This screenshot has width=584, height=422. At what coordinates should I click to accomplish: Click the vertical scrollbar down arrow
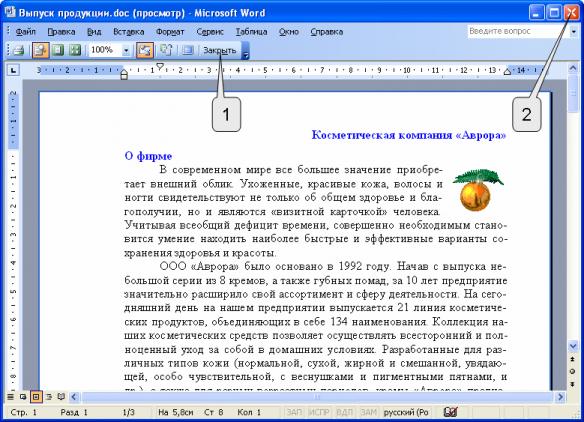point(573,346)
